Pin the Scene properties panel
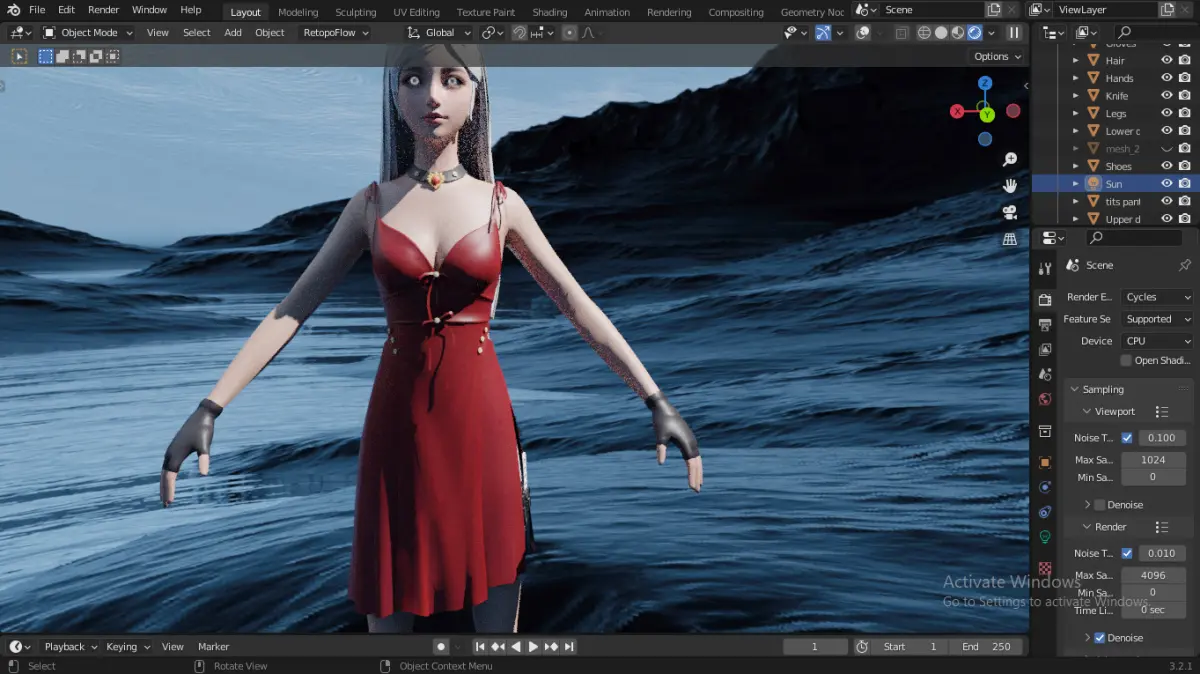 point(1185,265)
